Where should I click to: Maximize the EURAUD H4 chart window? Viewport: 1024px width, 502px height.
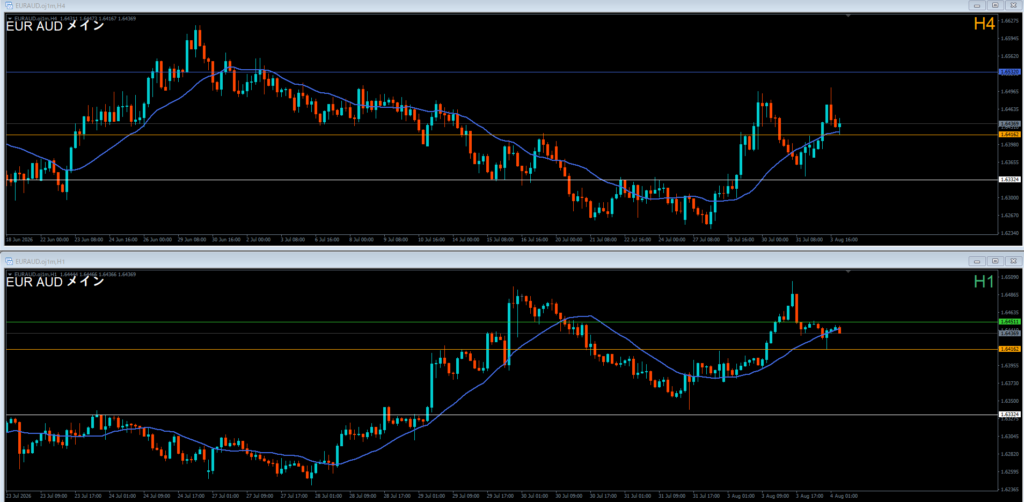995,5
